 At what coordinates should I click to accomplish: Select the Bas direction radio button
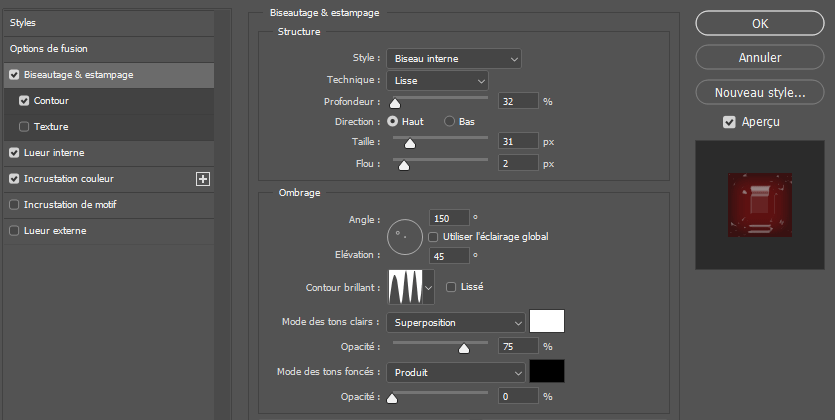449,121
